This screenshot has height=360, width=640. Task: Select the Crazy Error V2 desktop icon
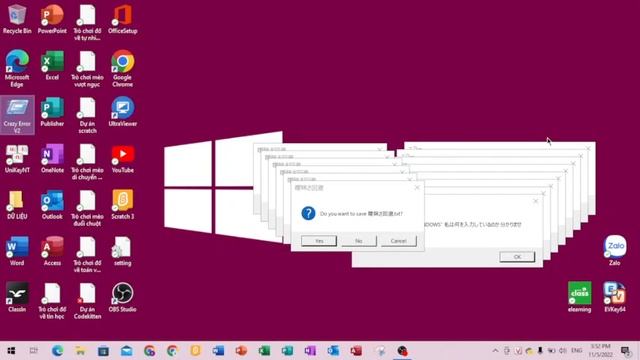(x=17, y=115)
